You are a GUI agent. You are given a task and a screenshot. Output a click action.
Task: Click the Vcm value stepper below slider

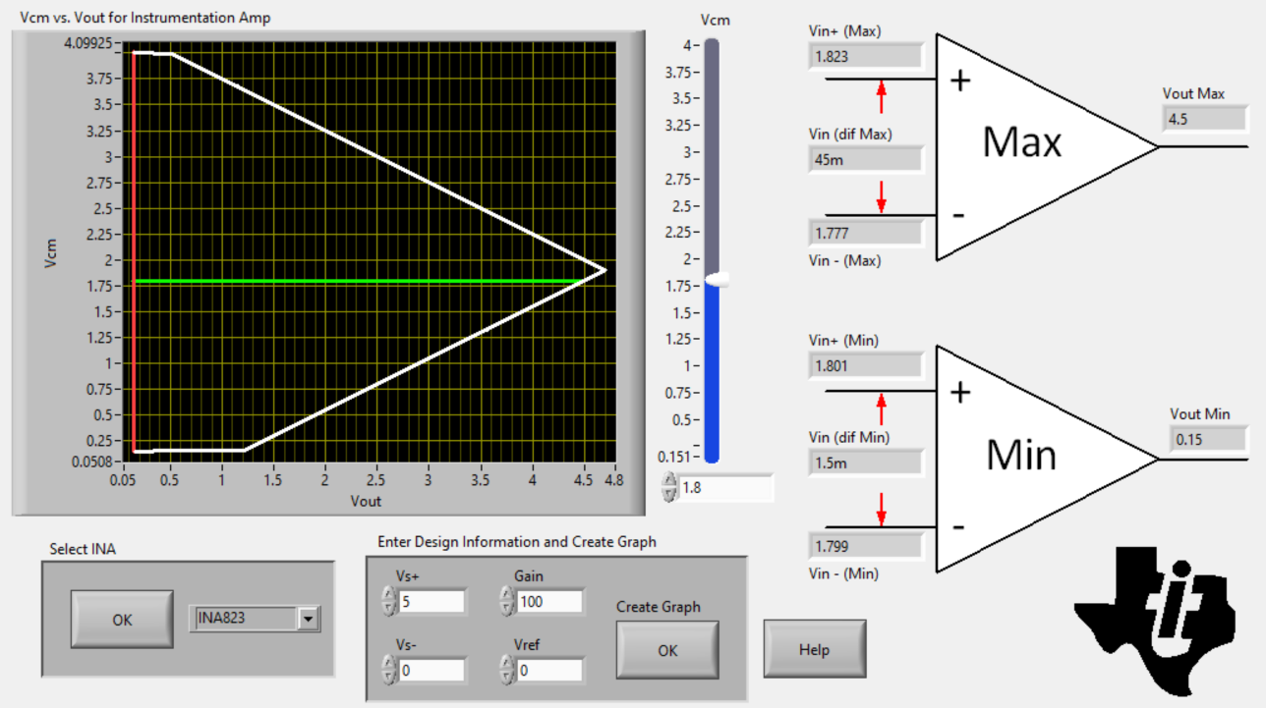pyautogui.click(x=669, y=488)
